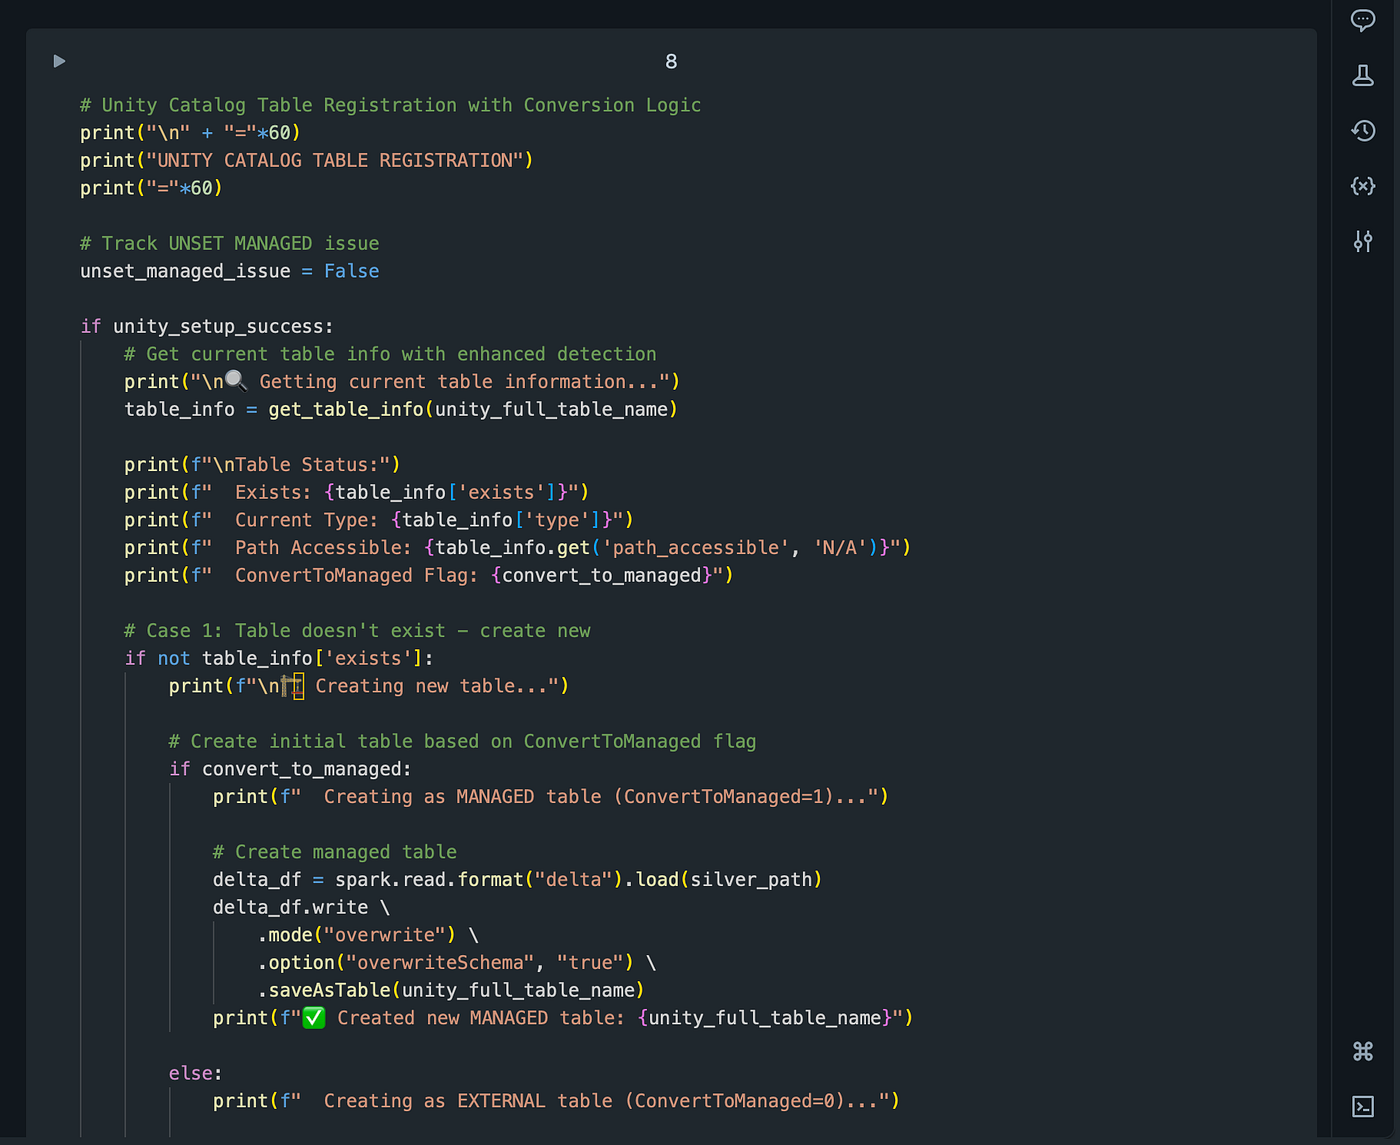Click the line '.mode("overwrite") \'
The width and height of the screenshot is (1400, 1145).
(368, 935)
